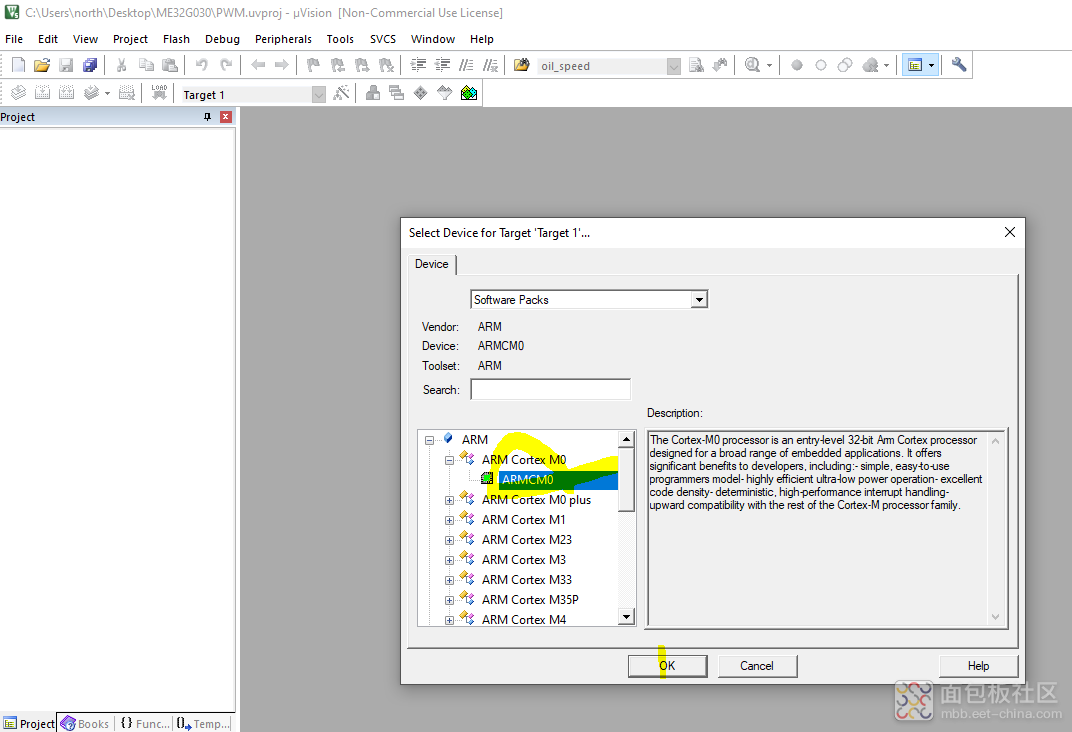This screenshot has height=732, width=1072.
Task: Start the debug session icon
Action: click(752, 65)
